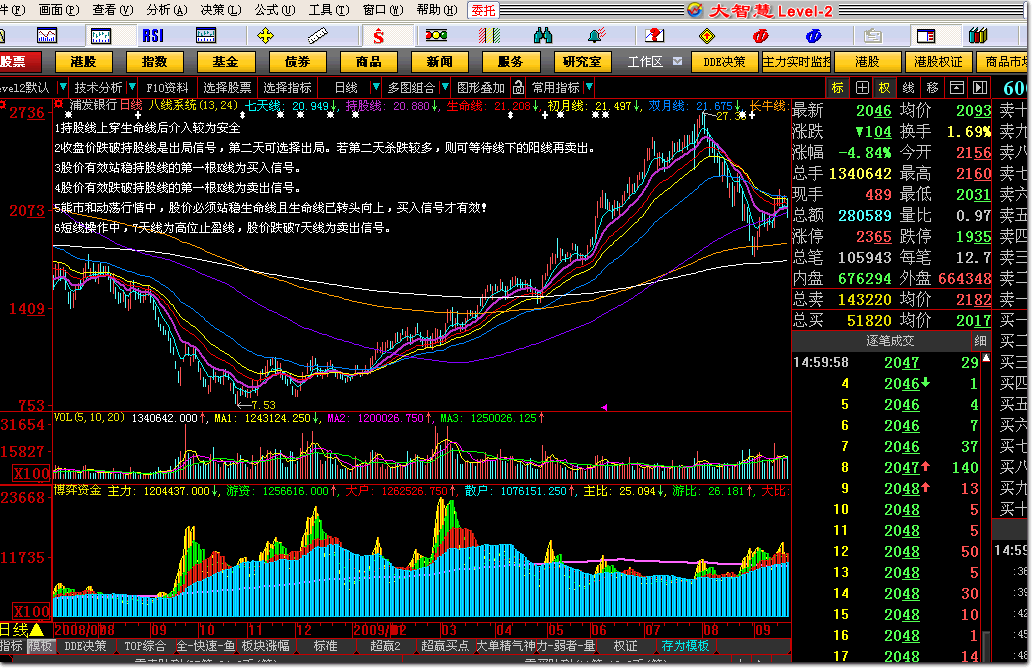The width and height of the screenshot is (1034, 669).
Task: Toggle the 权 adjustment button
Action: pyautogui.click(x=884, y=88)
